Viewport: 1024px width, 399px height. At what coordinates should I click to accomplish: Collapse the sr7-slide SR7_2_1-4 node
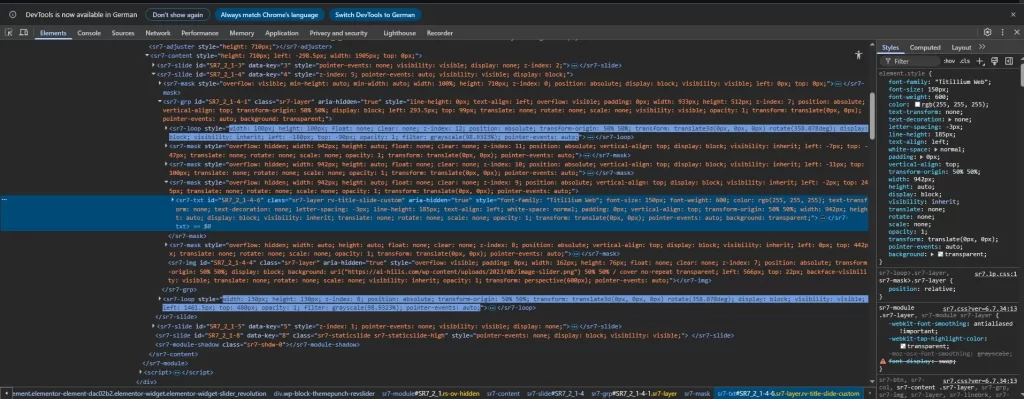(x=153, y=74)
